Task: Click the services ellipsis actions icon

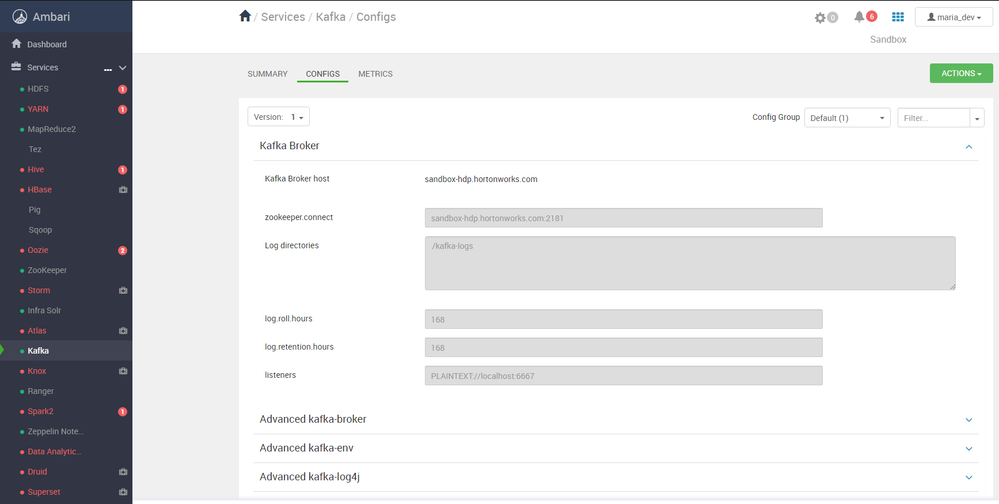Action: pyautogui.click(x=108, y=69)
